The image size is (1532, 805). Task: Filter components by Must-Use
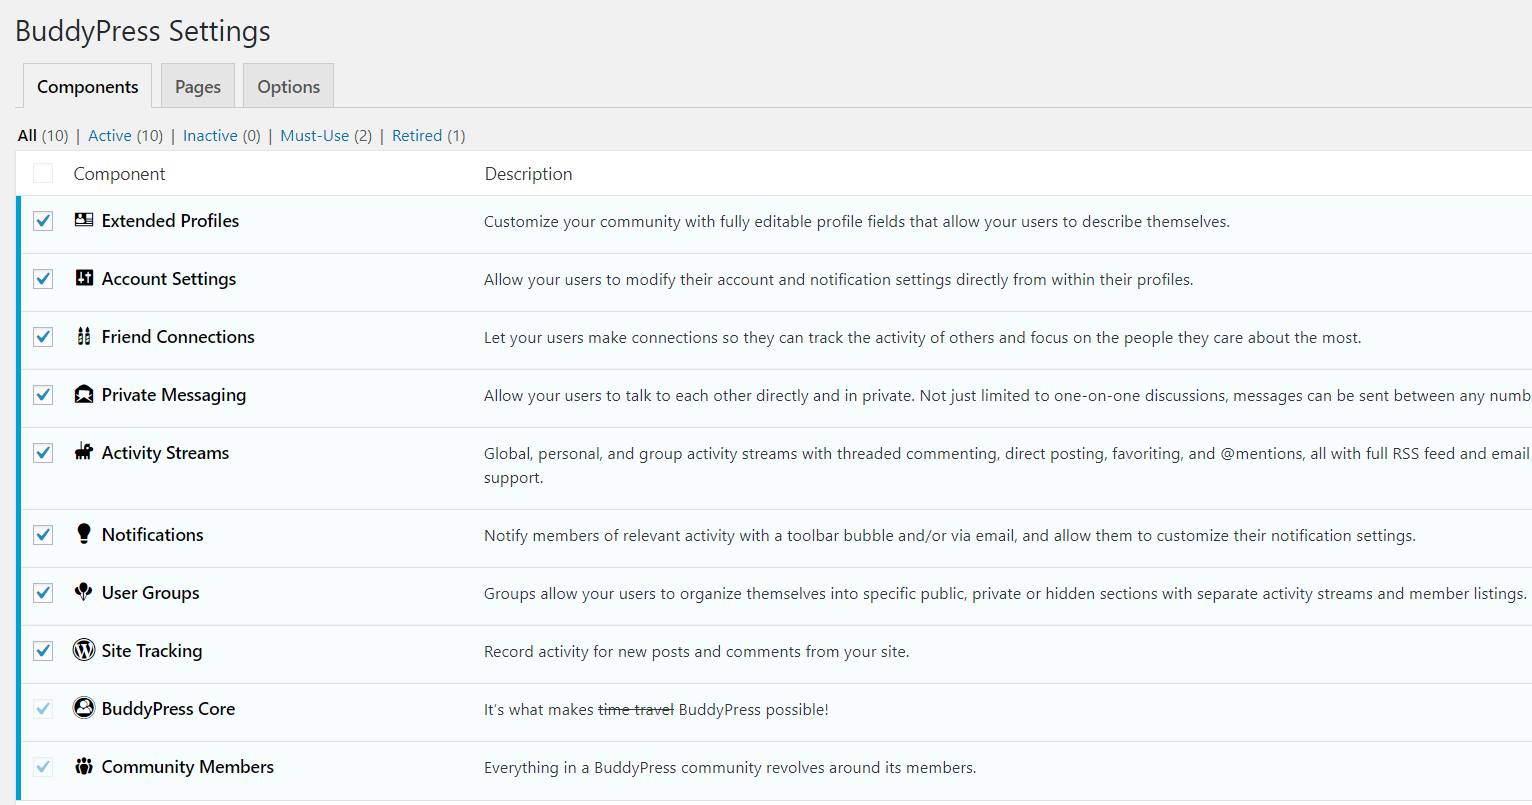coord(314,136)
